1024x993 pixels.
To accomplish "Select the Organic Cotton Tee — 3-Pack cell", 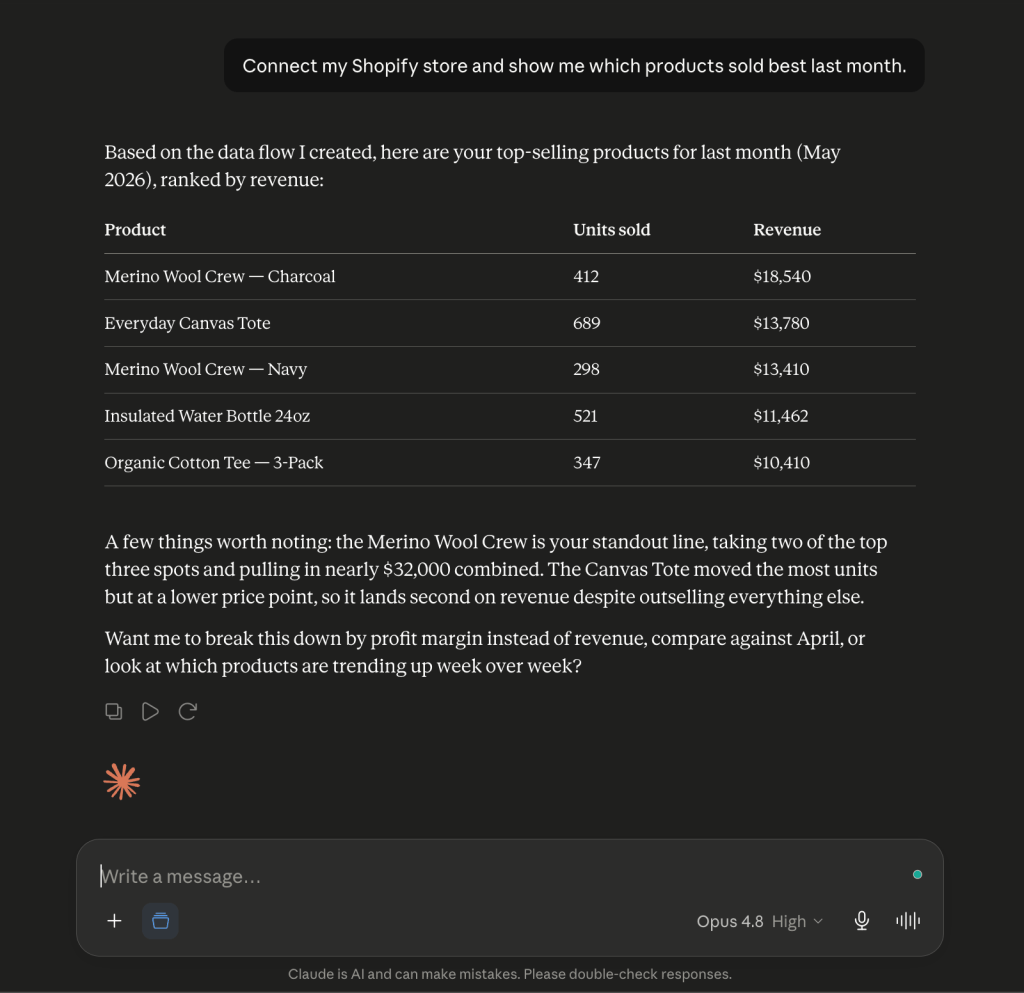I will click(214, 462).
